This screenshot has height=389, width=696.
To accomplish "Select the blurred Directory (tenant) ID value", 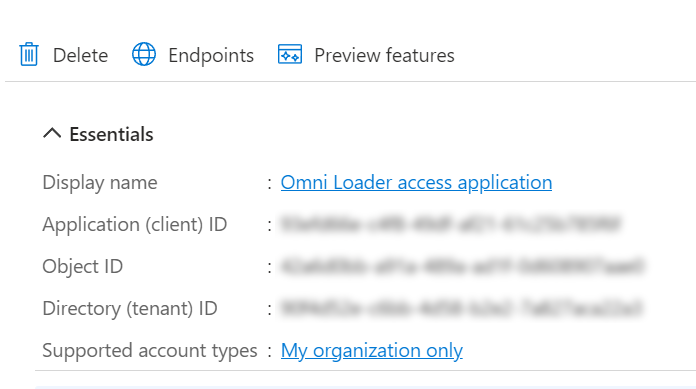I will 462,308.
